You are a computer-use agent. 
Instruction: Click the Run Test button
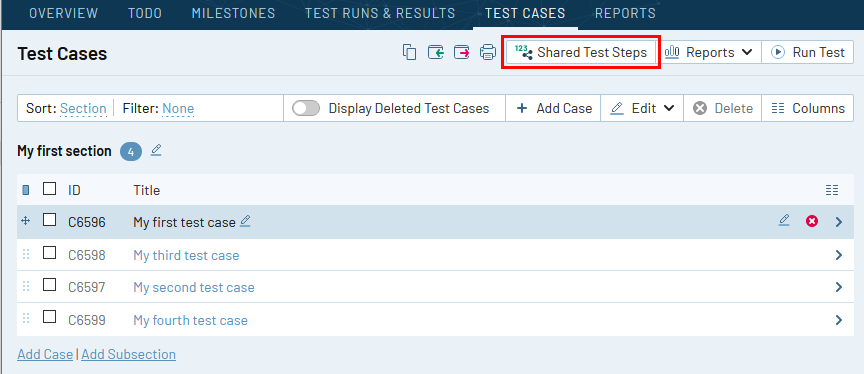(x=808, y=52)
